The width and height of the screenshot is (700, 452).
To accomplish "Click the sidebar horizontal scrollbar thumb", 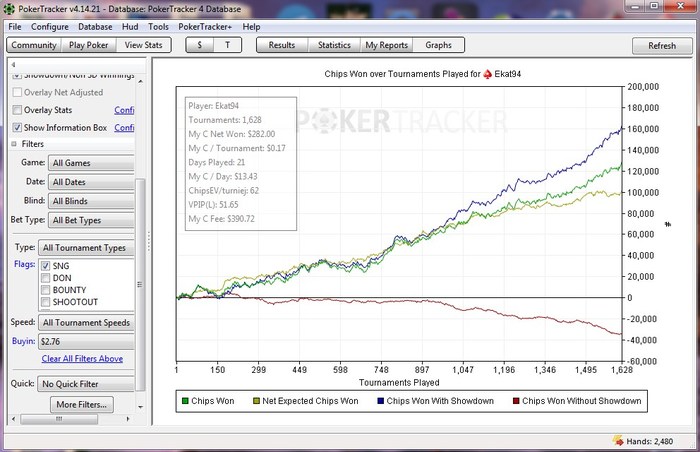I will pyautogui.click(x=59, y=419).
